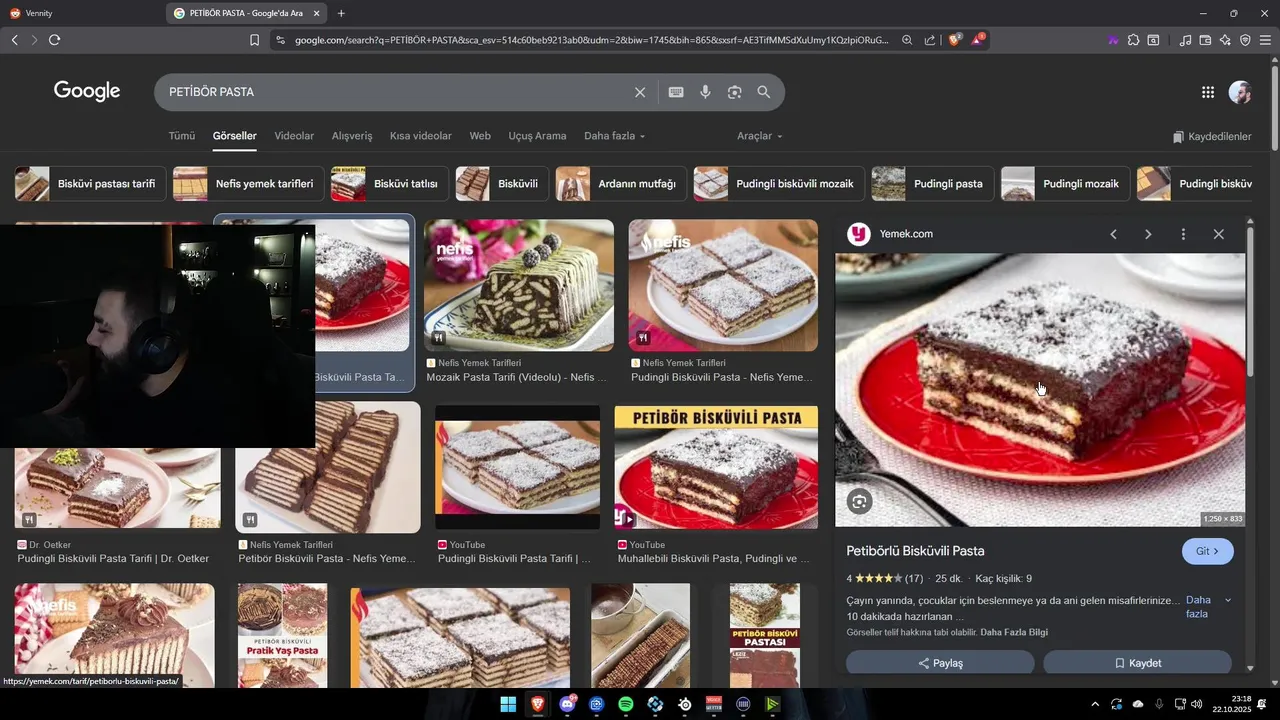1280x720 pixels.
Task: Open the Daha Fazla Bilgi copyright link
Action: coord(1014,633)
